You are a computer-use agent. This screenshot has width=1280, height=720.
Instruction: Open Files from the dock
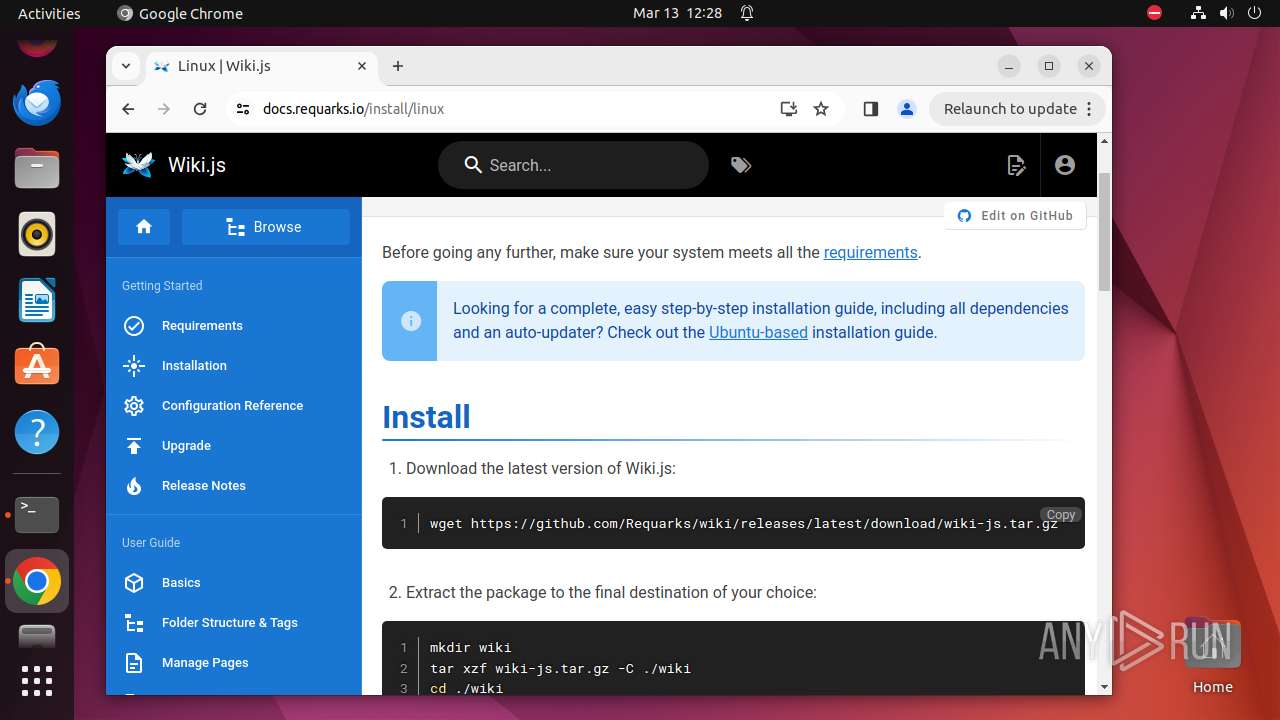pyautogui.click(x=37, y=168)
